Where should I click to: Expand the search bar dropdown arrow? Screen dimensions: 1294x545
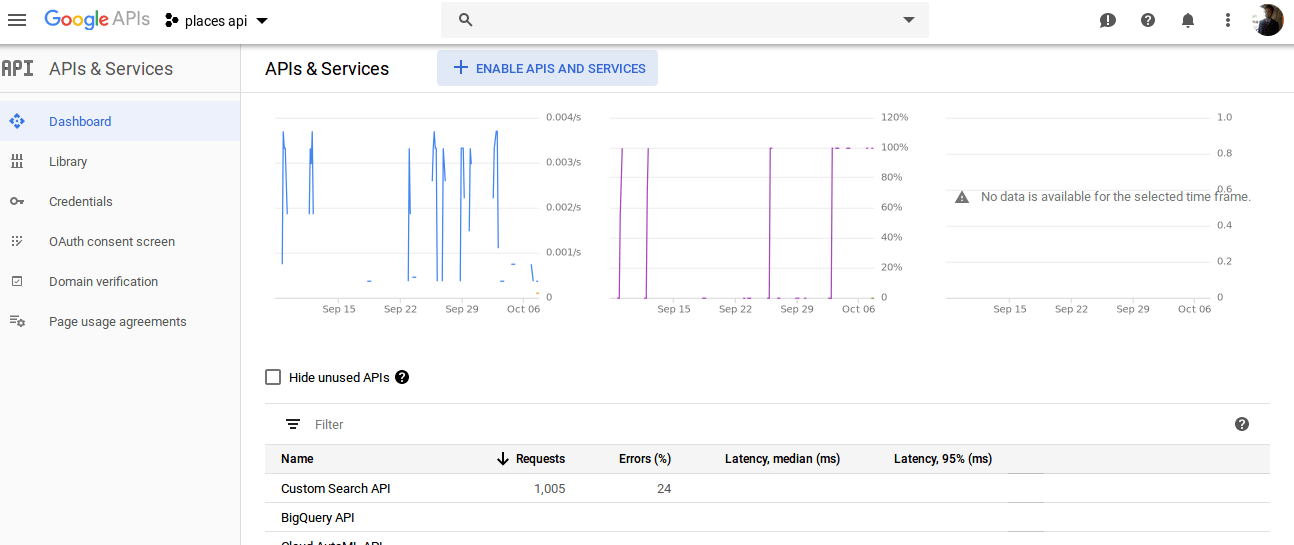coord(909,20)
